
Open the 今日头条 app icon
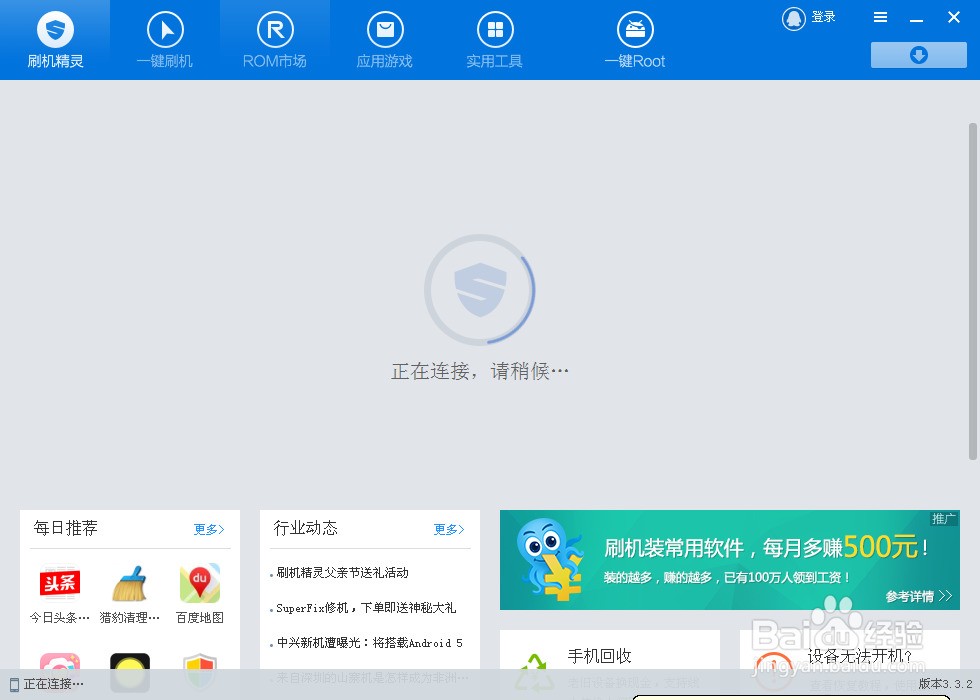click(x=59, y=583)
